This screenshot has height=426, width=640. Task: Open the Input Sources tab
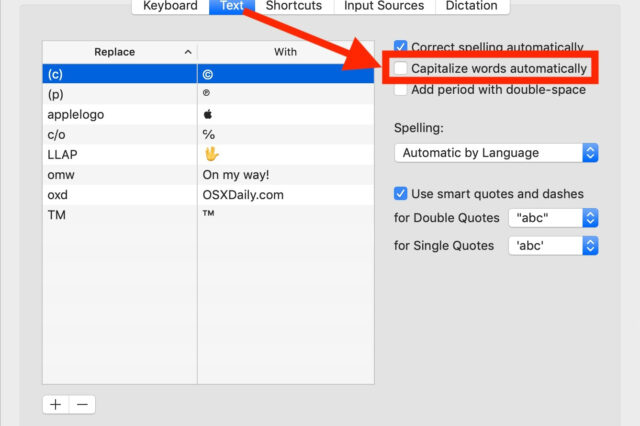click(x=384, y=7)
